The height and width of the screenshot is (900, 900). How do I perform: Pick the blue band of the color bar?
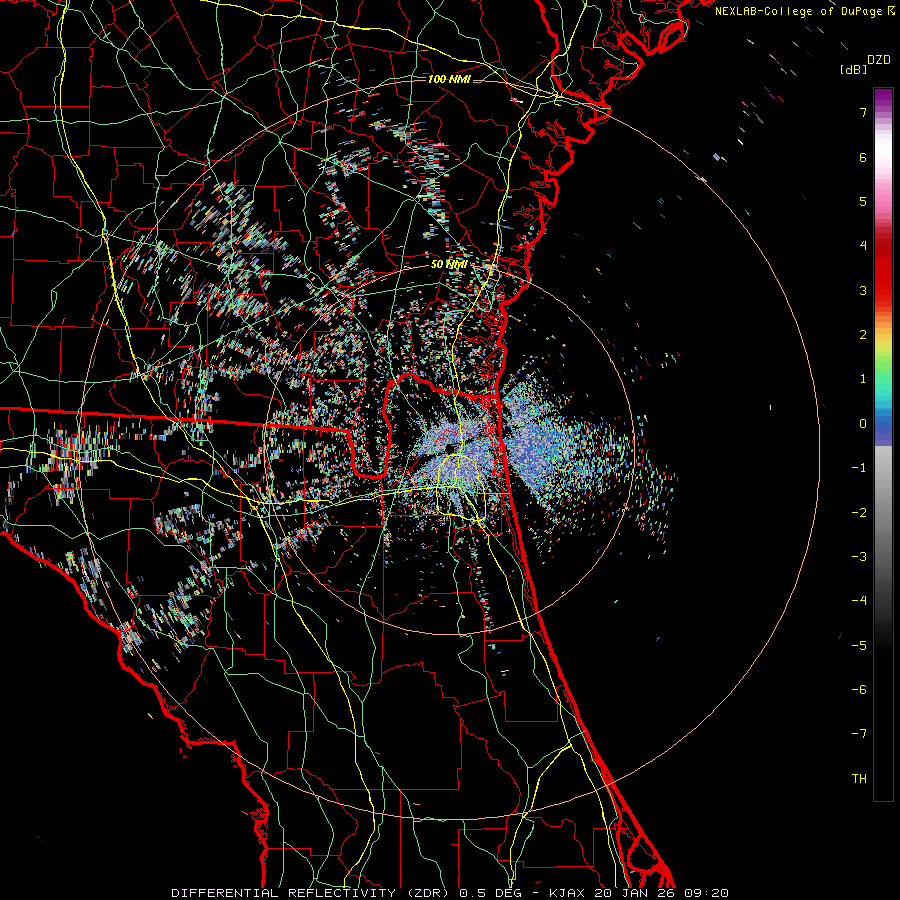point(883,425)
